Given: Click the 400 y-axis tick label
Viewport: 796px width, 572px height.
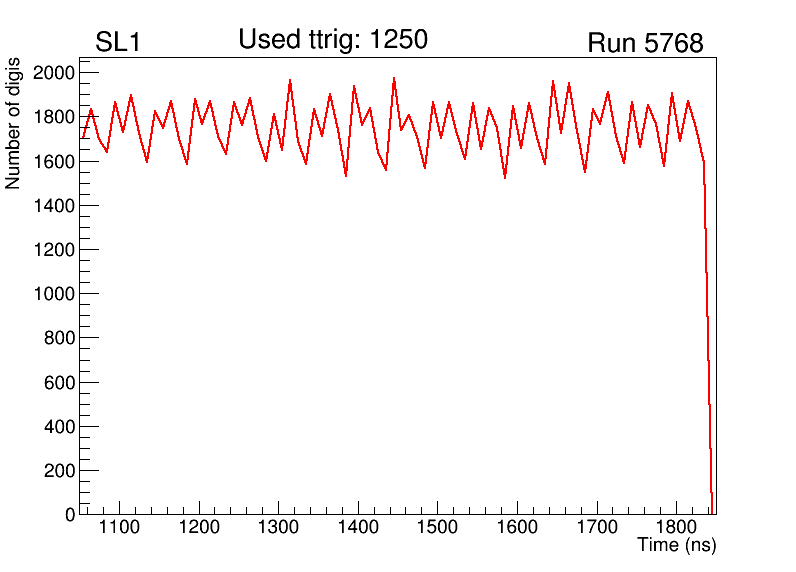Looking at the screenshot, I should pos(58,427).
